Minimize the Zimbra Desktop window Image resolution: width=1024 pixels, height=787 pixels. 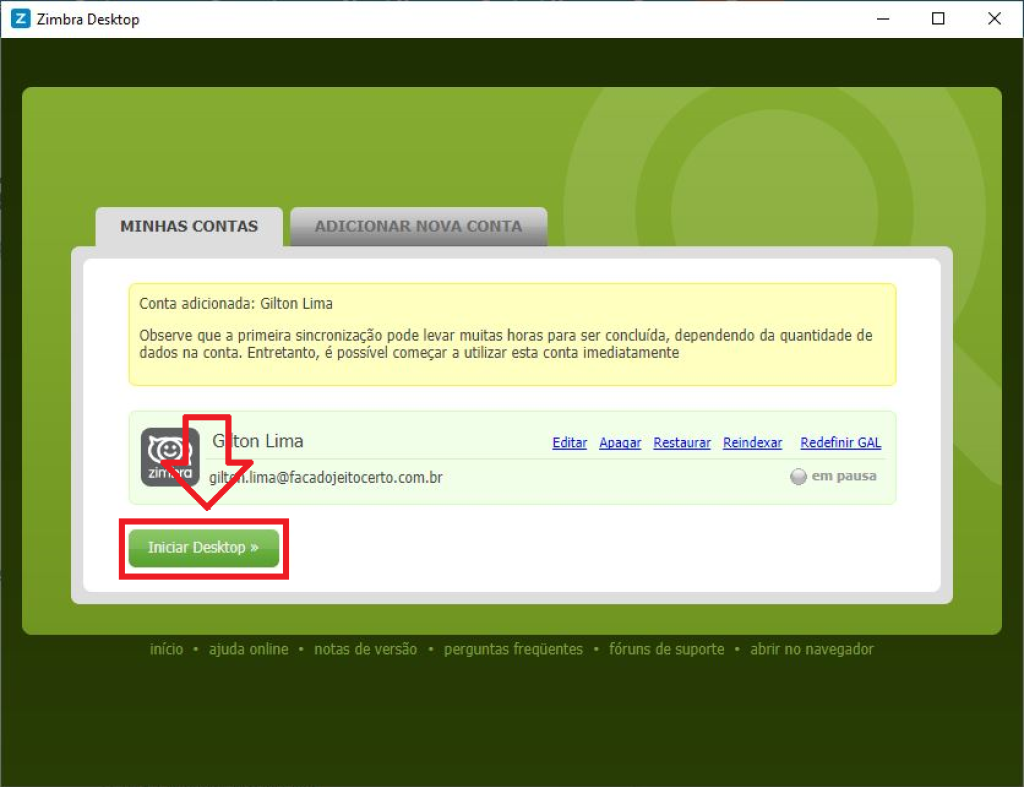[x=883, y=19]
